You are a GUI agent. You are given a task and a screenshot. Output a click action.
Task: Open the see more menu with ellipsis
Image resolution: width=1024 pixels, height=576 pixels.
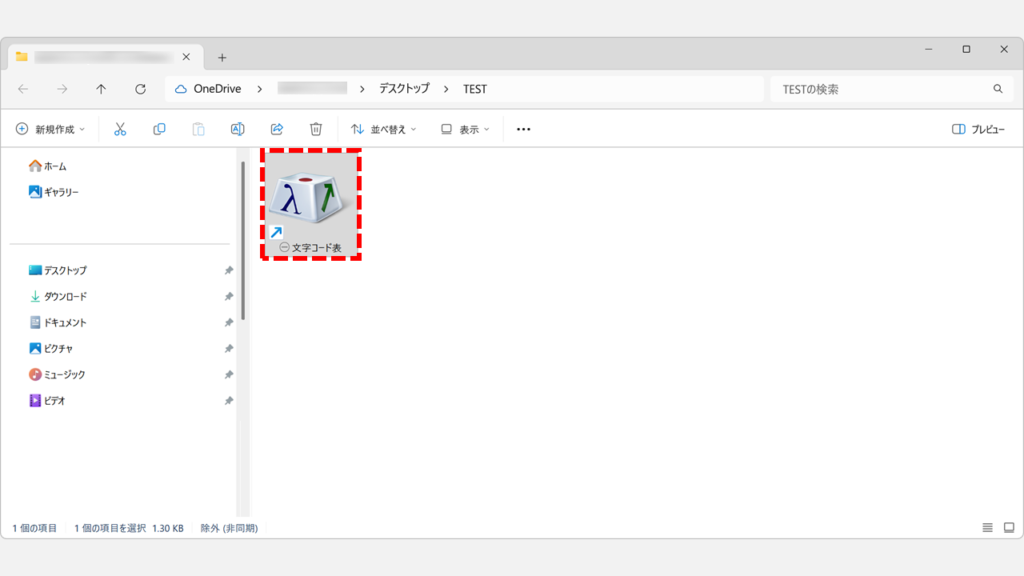[522, 128]
